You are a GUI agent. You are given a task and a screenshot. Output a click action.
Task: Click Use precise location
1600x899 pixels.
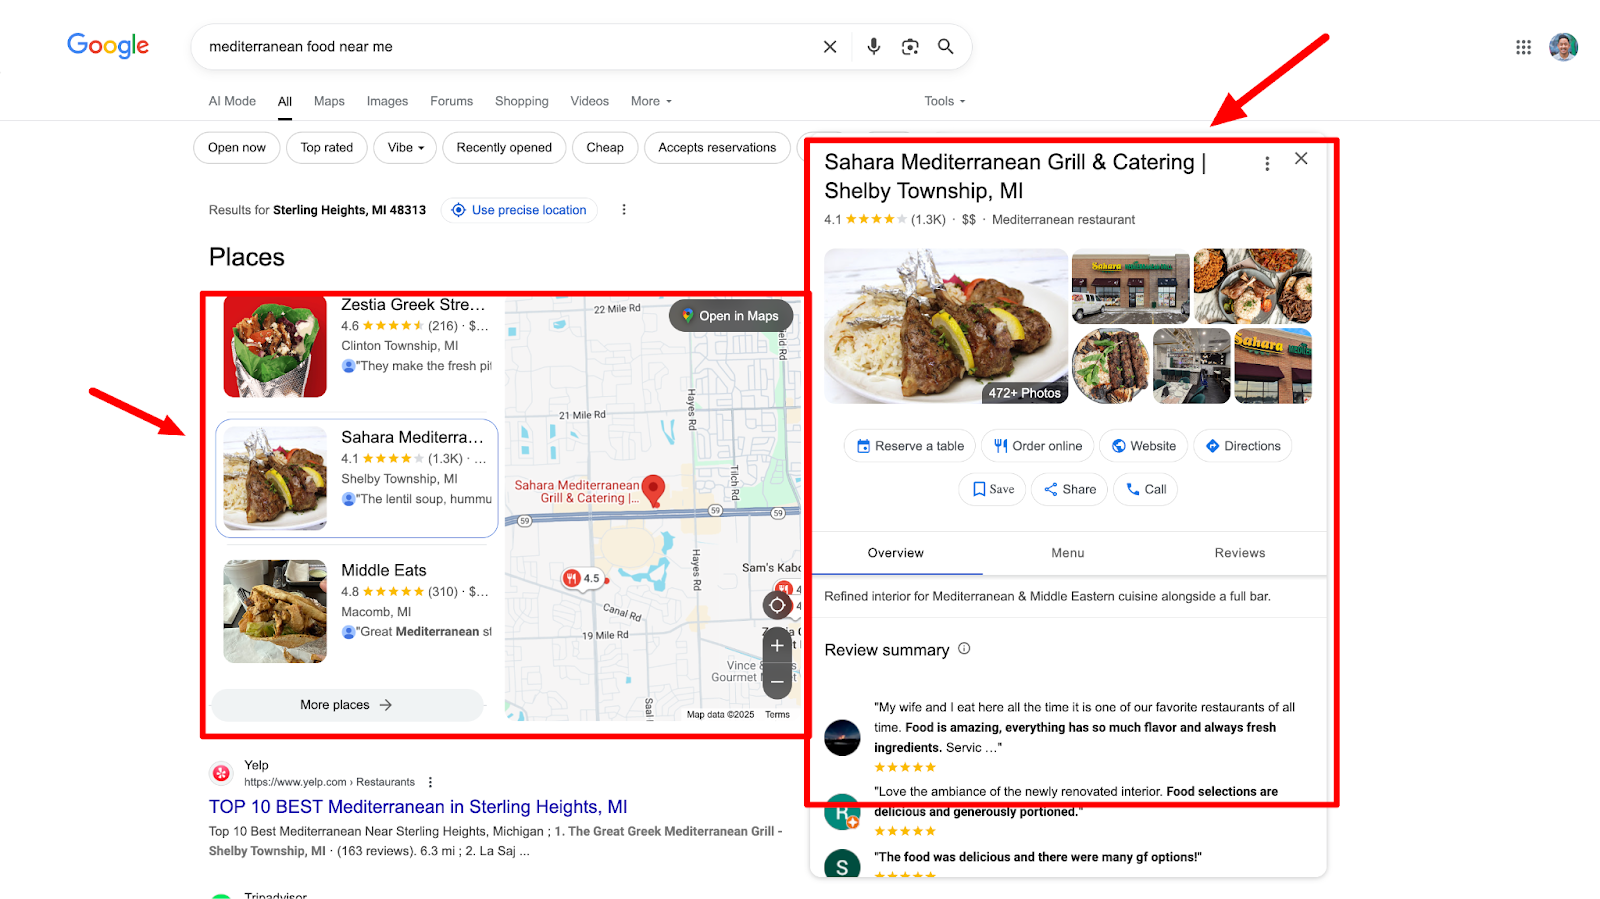tap(519, 210)
